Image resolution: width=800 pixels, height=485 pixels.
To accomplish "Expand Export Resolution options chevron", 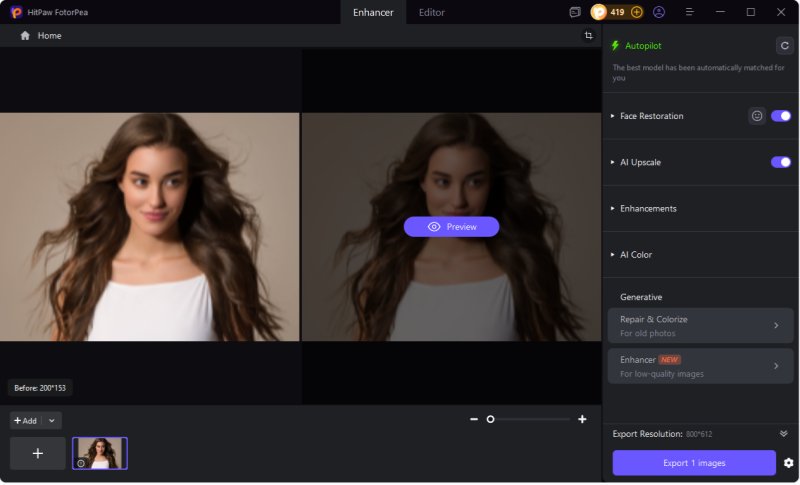I will click(784, 434).
